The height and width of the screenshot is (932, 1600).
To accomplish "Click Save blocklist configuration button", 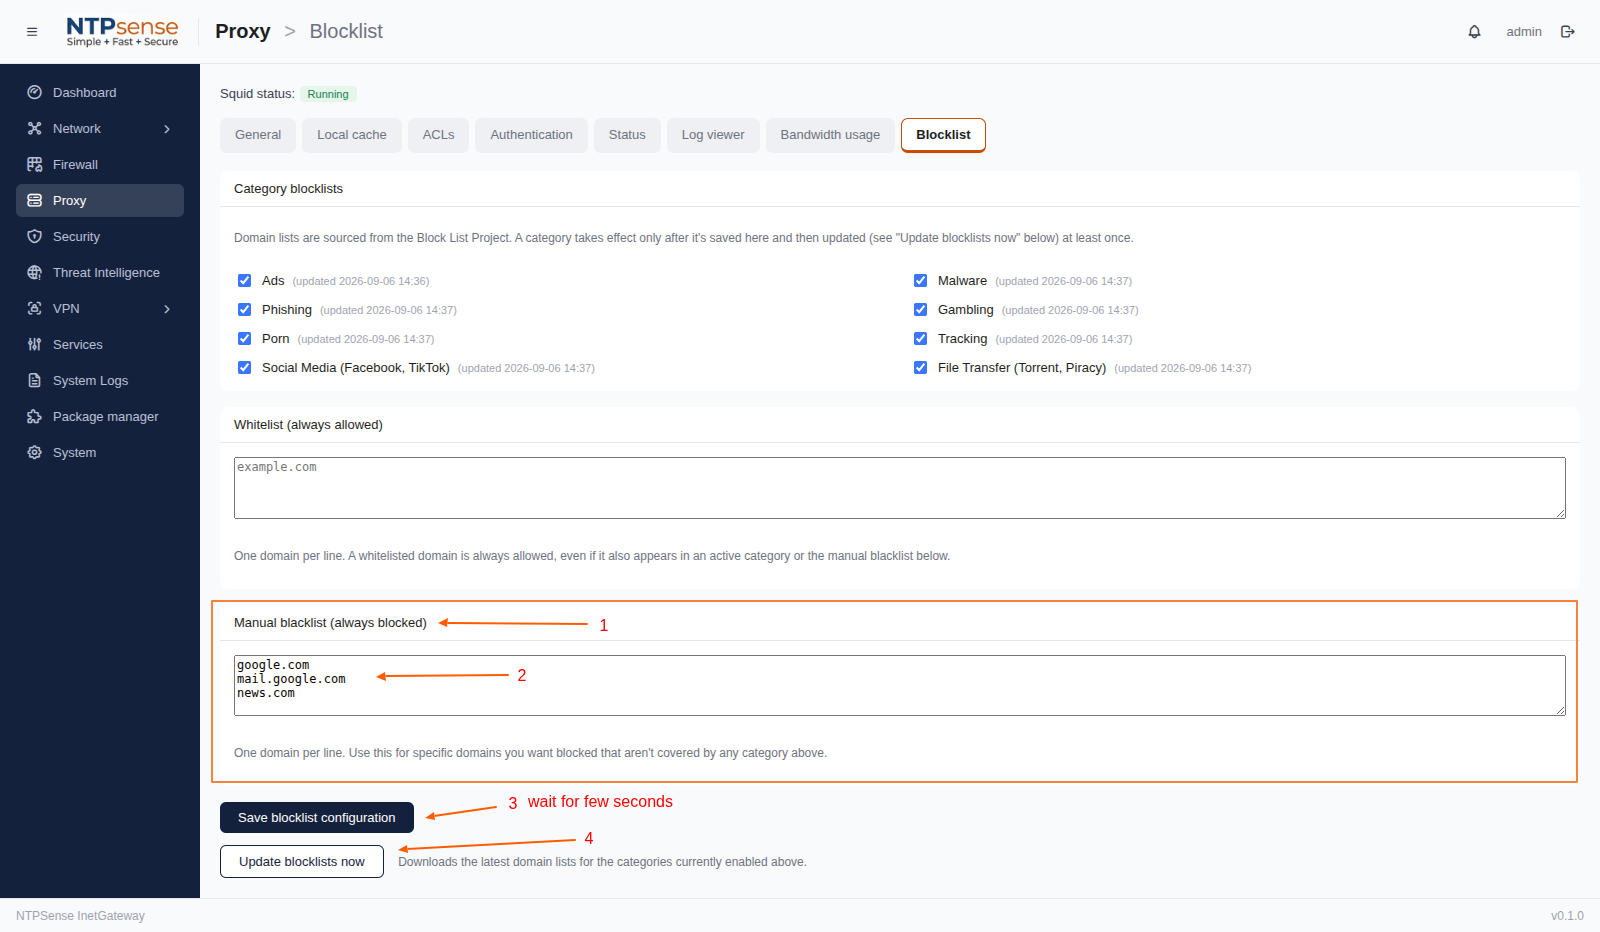I will (x=317, y=817).
